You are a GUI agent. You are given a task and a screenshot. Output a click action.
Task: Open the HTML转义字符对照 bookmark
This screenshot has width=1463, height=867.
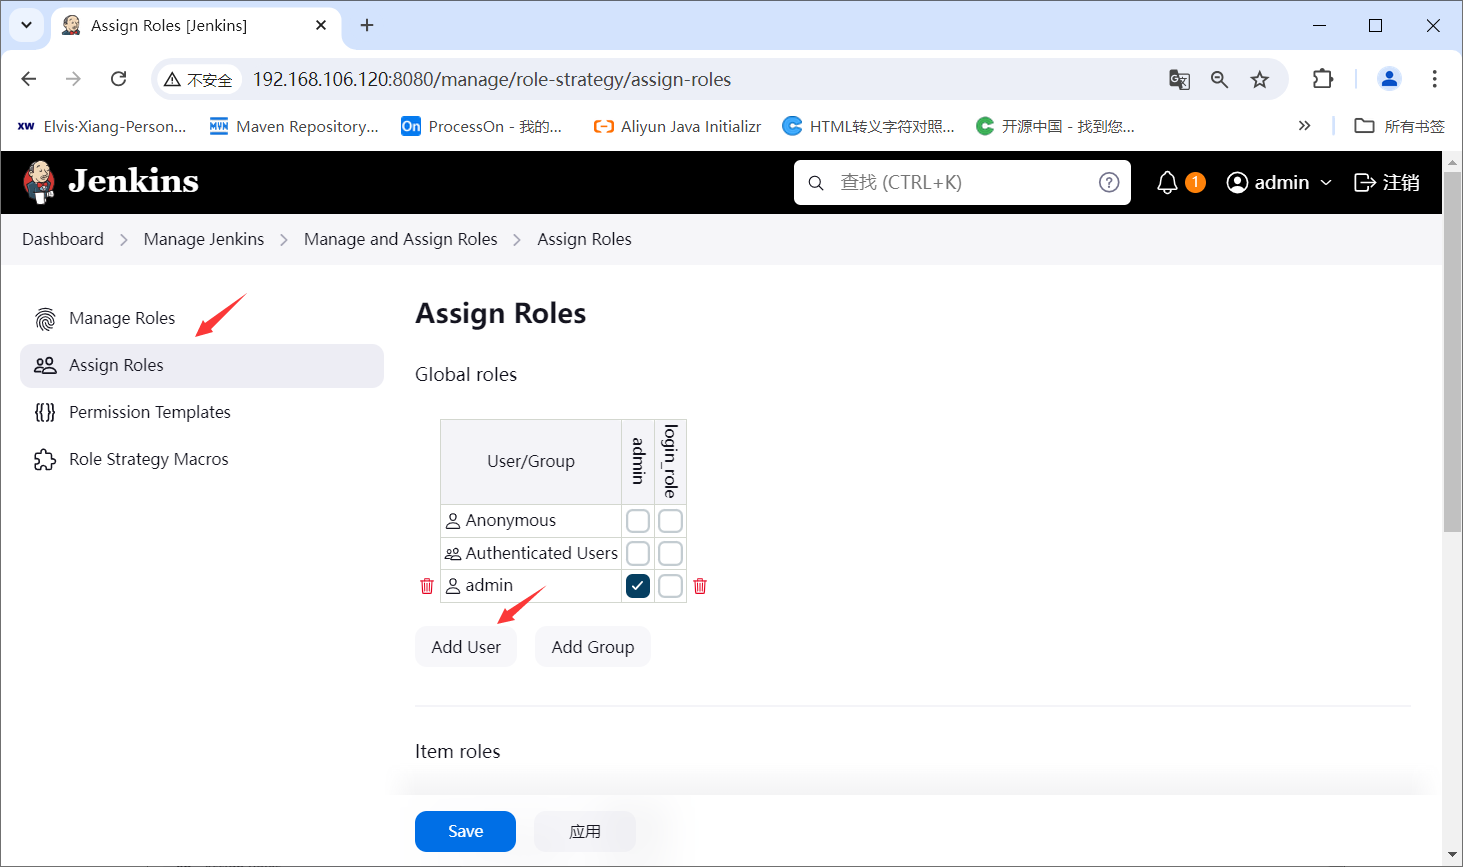pos(869,126)
